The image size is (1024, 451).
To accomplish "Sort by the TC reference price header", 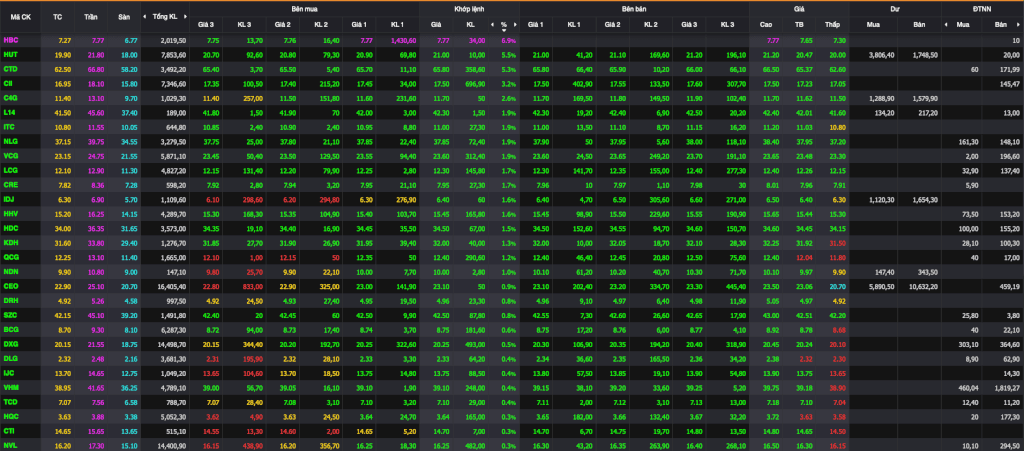I will 57,16.
